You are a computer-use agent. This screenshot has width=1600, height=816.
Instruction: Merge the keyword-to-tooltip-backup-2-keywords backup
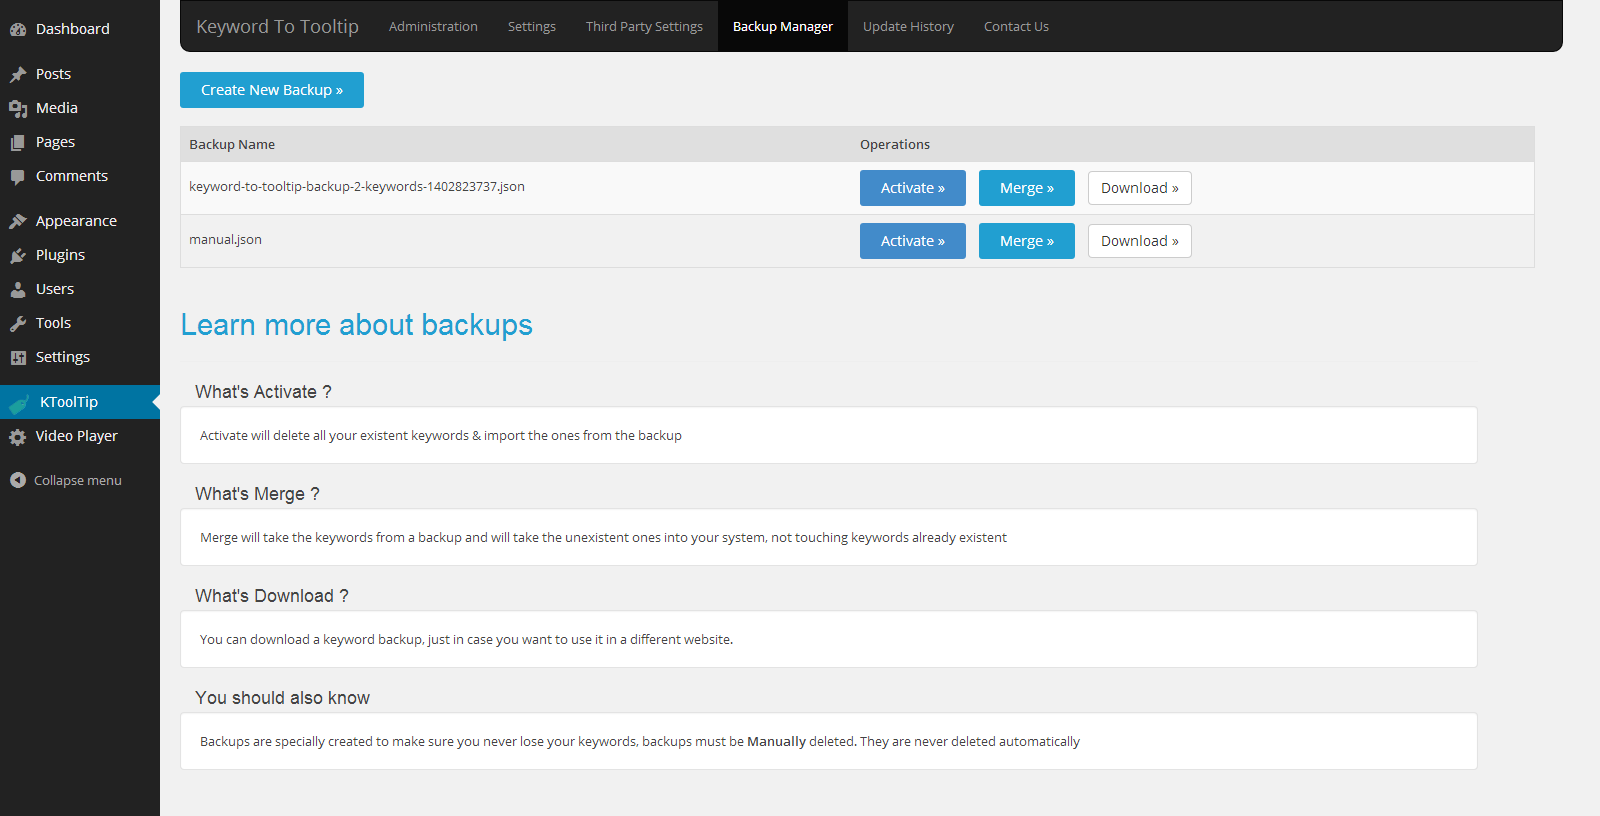click(1027, 188)
